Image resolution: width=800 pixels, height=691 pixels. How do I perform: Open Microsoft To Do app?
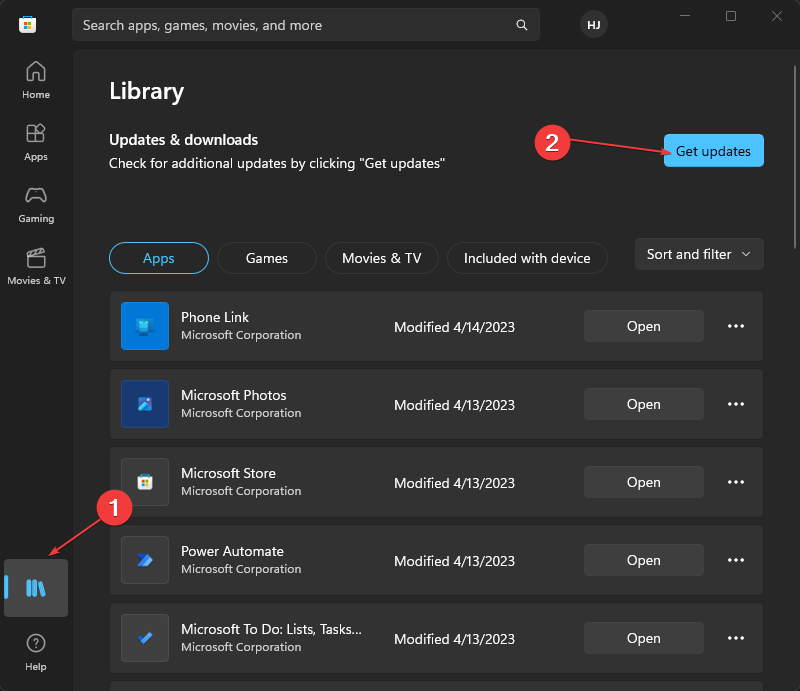point(643,638)
